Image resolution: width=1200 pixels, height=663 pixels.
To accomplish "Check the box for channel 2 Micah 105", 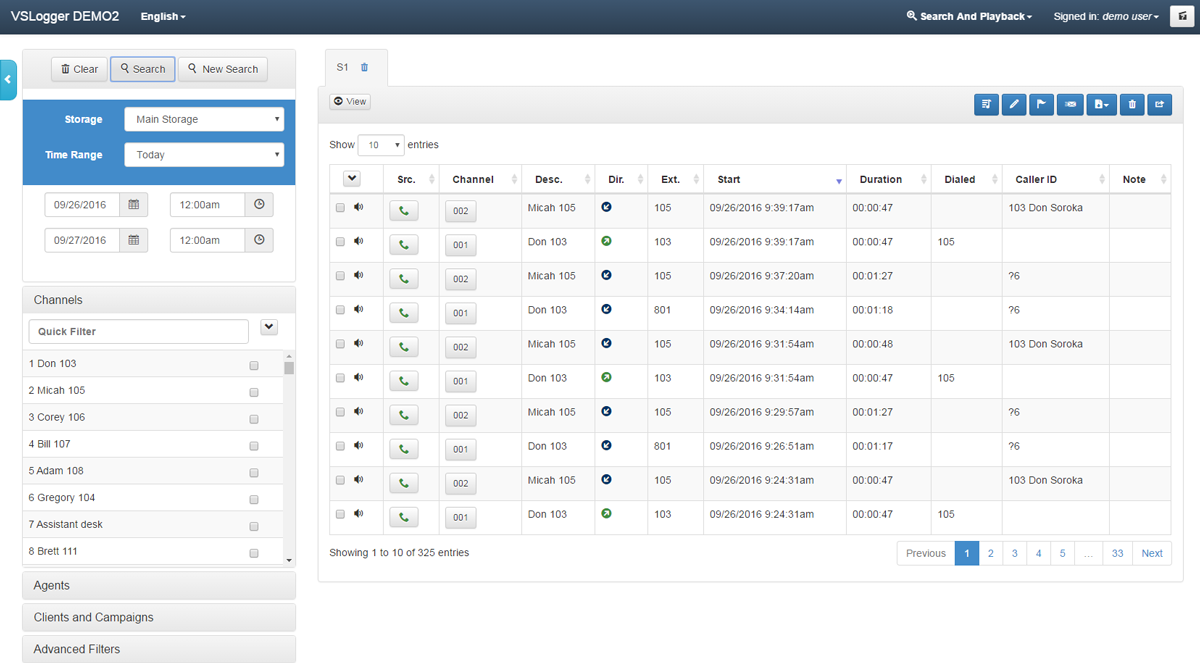I will (254, 392).
